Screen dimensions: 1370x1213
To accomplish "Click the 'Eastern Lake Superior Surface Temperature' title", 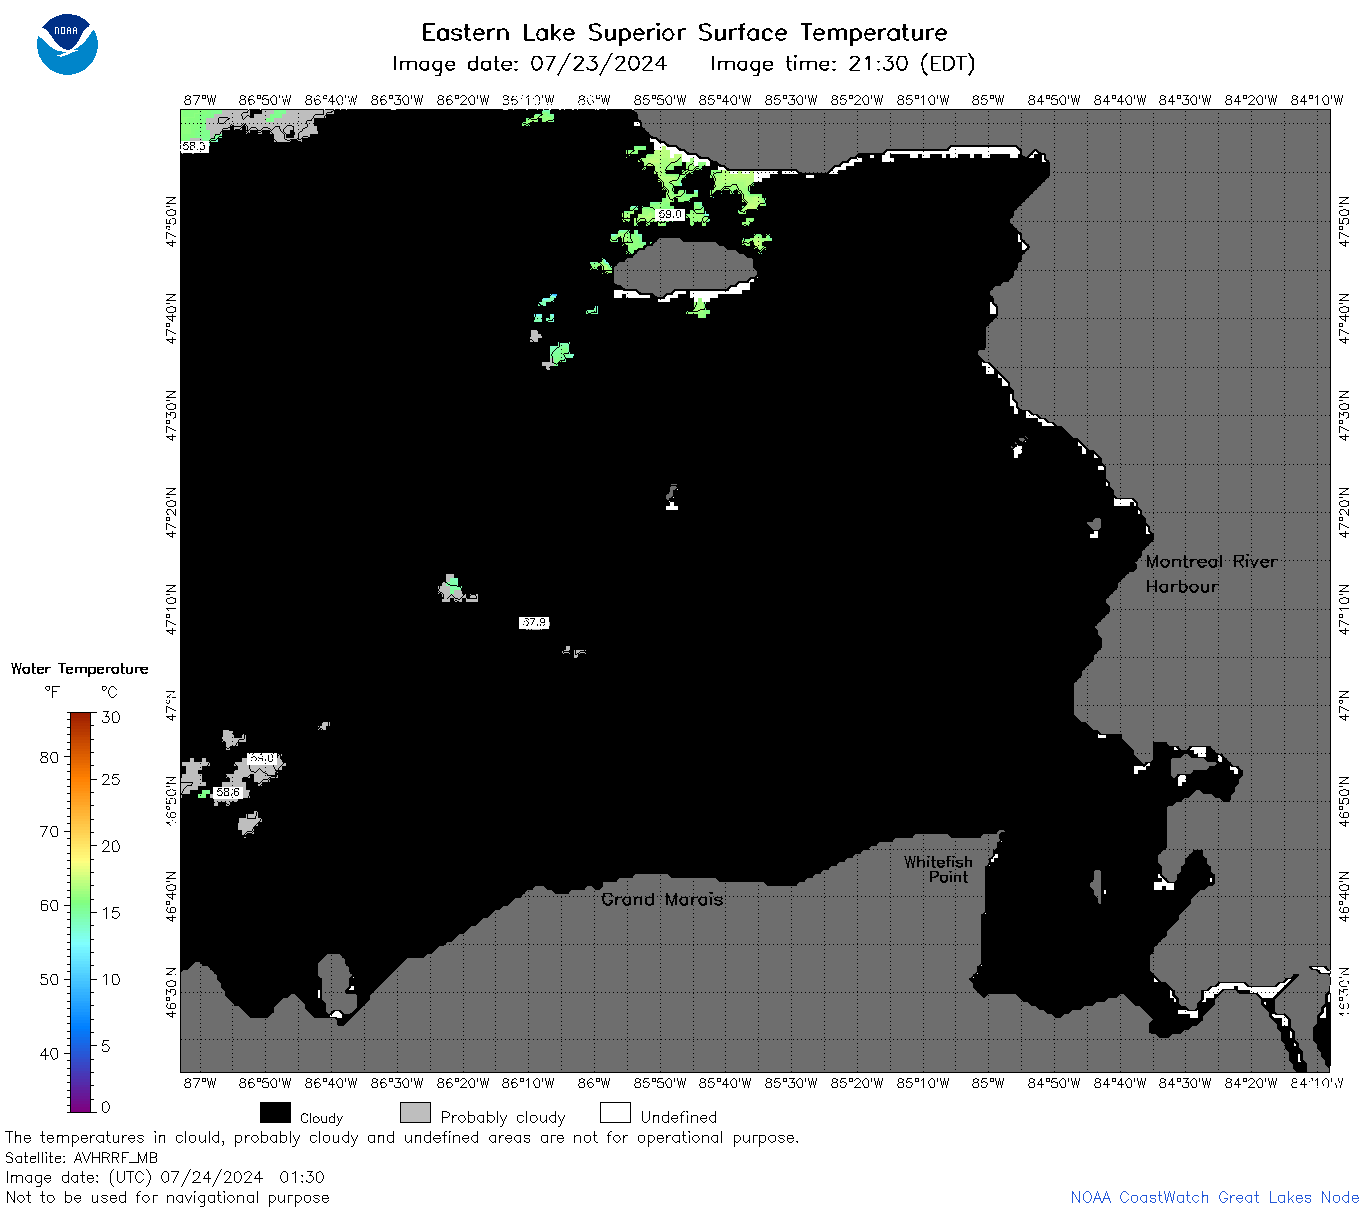I will (x=684, y=33).
